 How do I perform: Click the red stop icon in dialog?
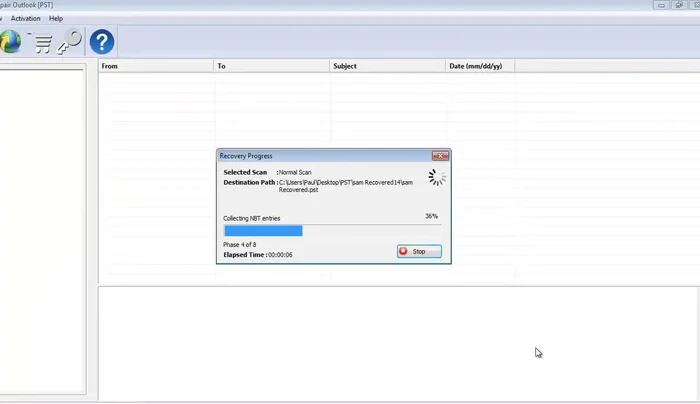pyautogui.click(x=405, y=251)
